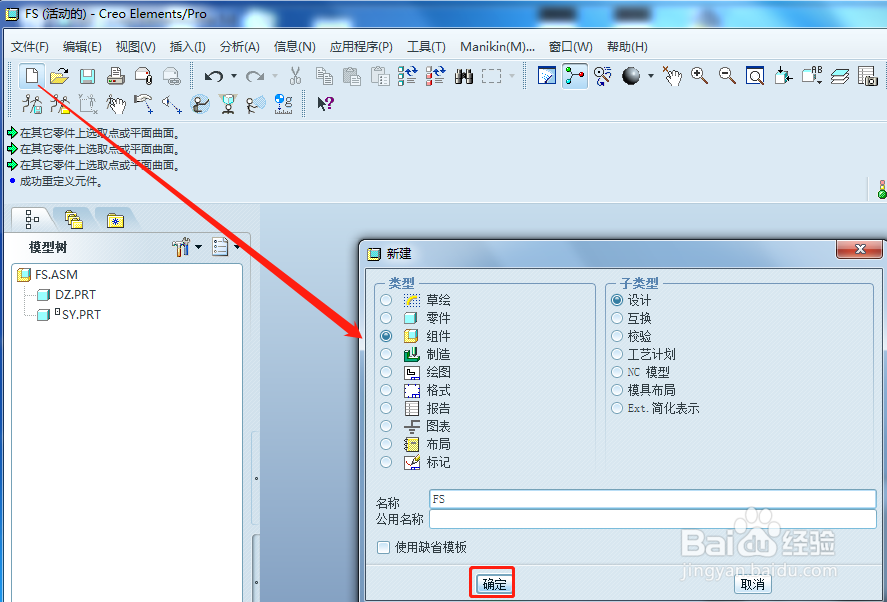This screenshot has width=887, height=602.
Task: Click the Layers stack icon
Action: coord(840,76)
